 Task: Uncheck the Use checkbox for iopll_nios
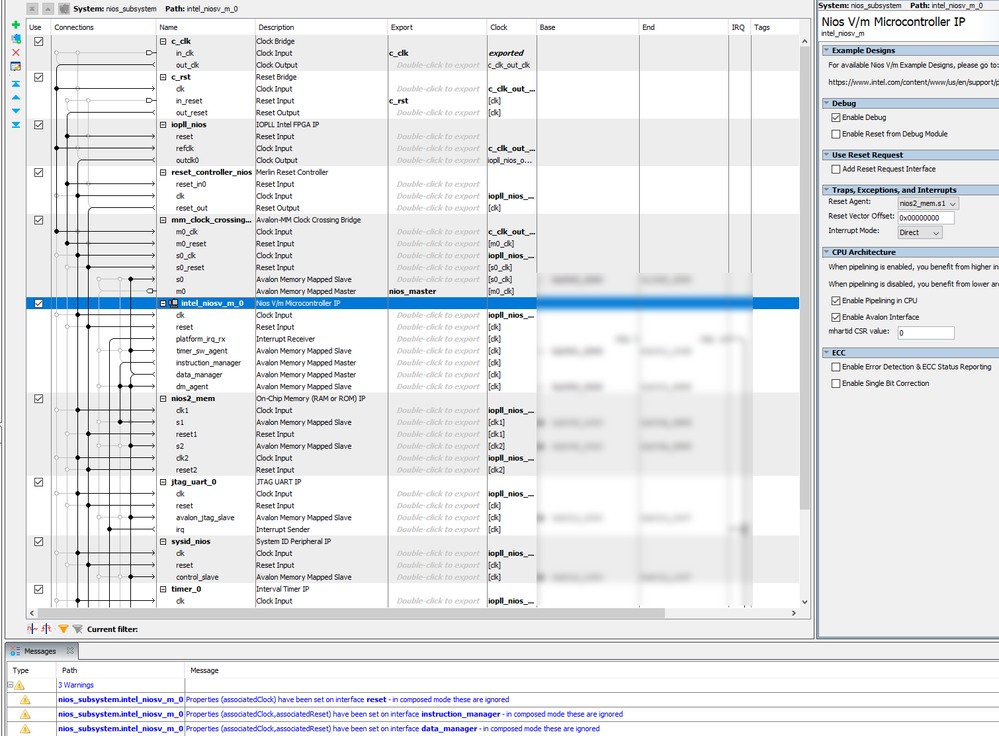39,125
